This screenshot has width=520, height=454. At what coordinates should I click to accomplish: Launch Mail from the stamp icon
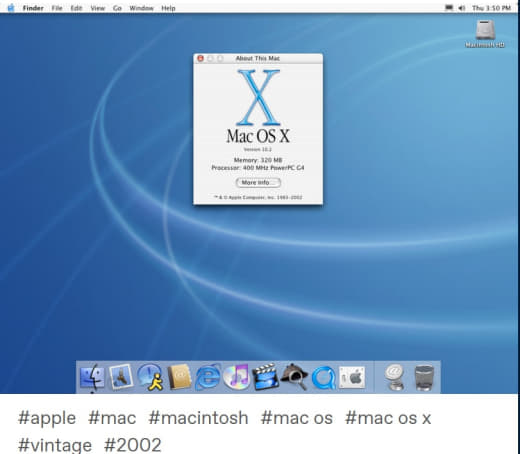click(121, 377)
